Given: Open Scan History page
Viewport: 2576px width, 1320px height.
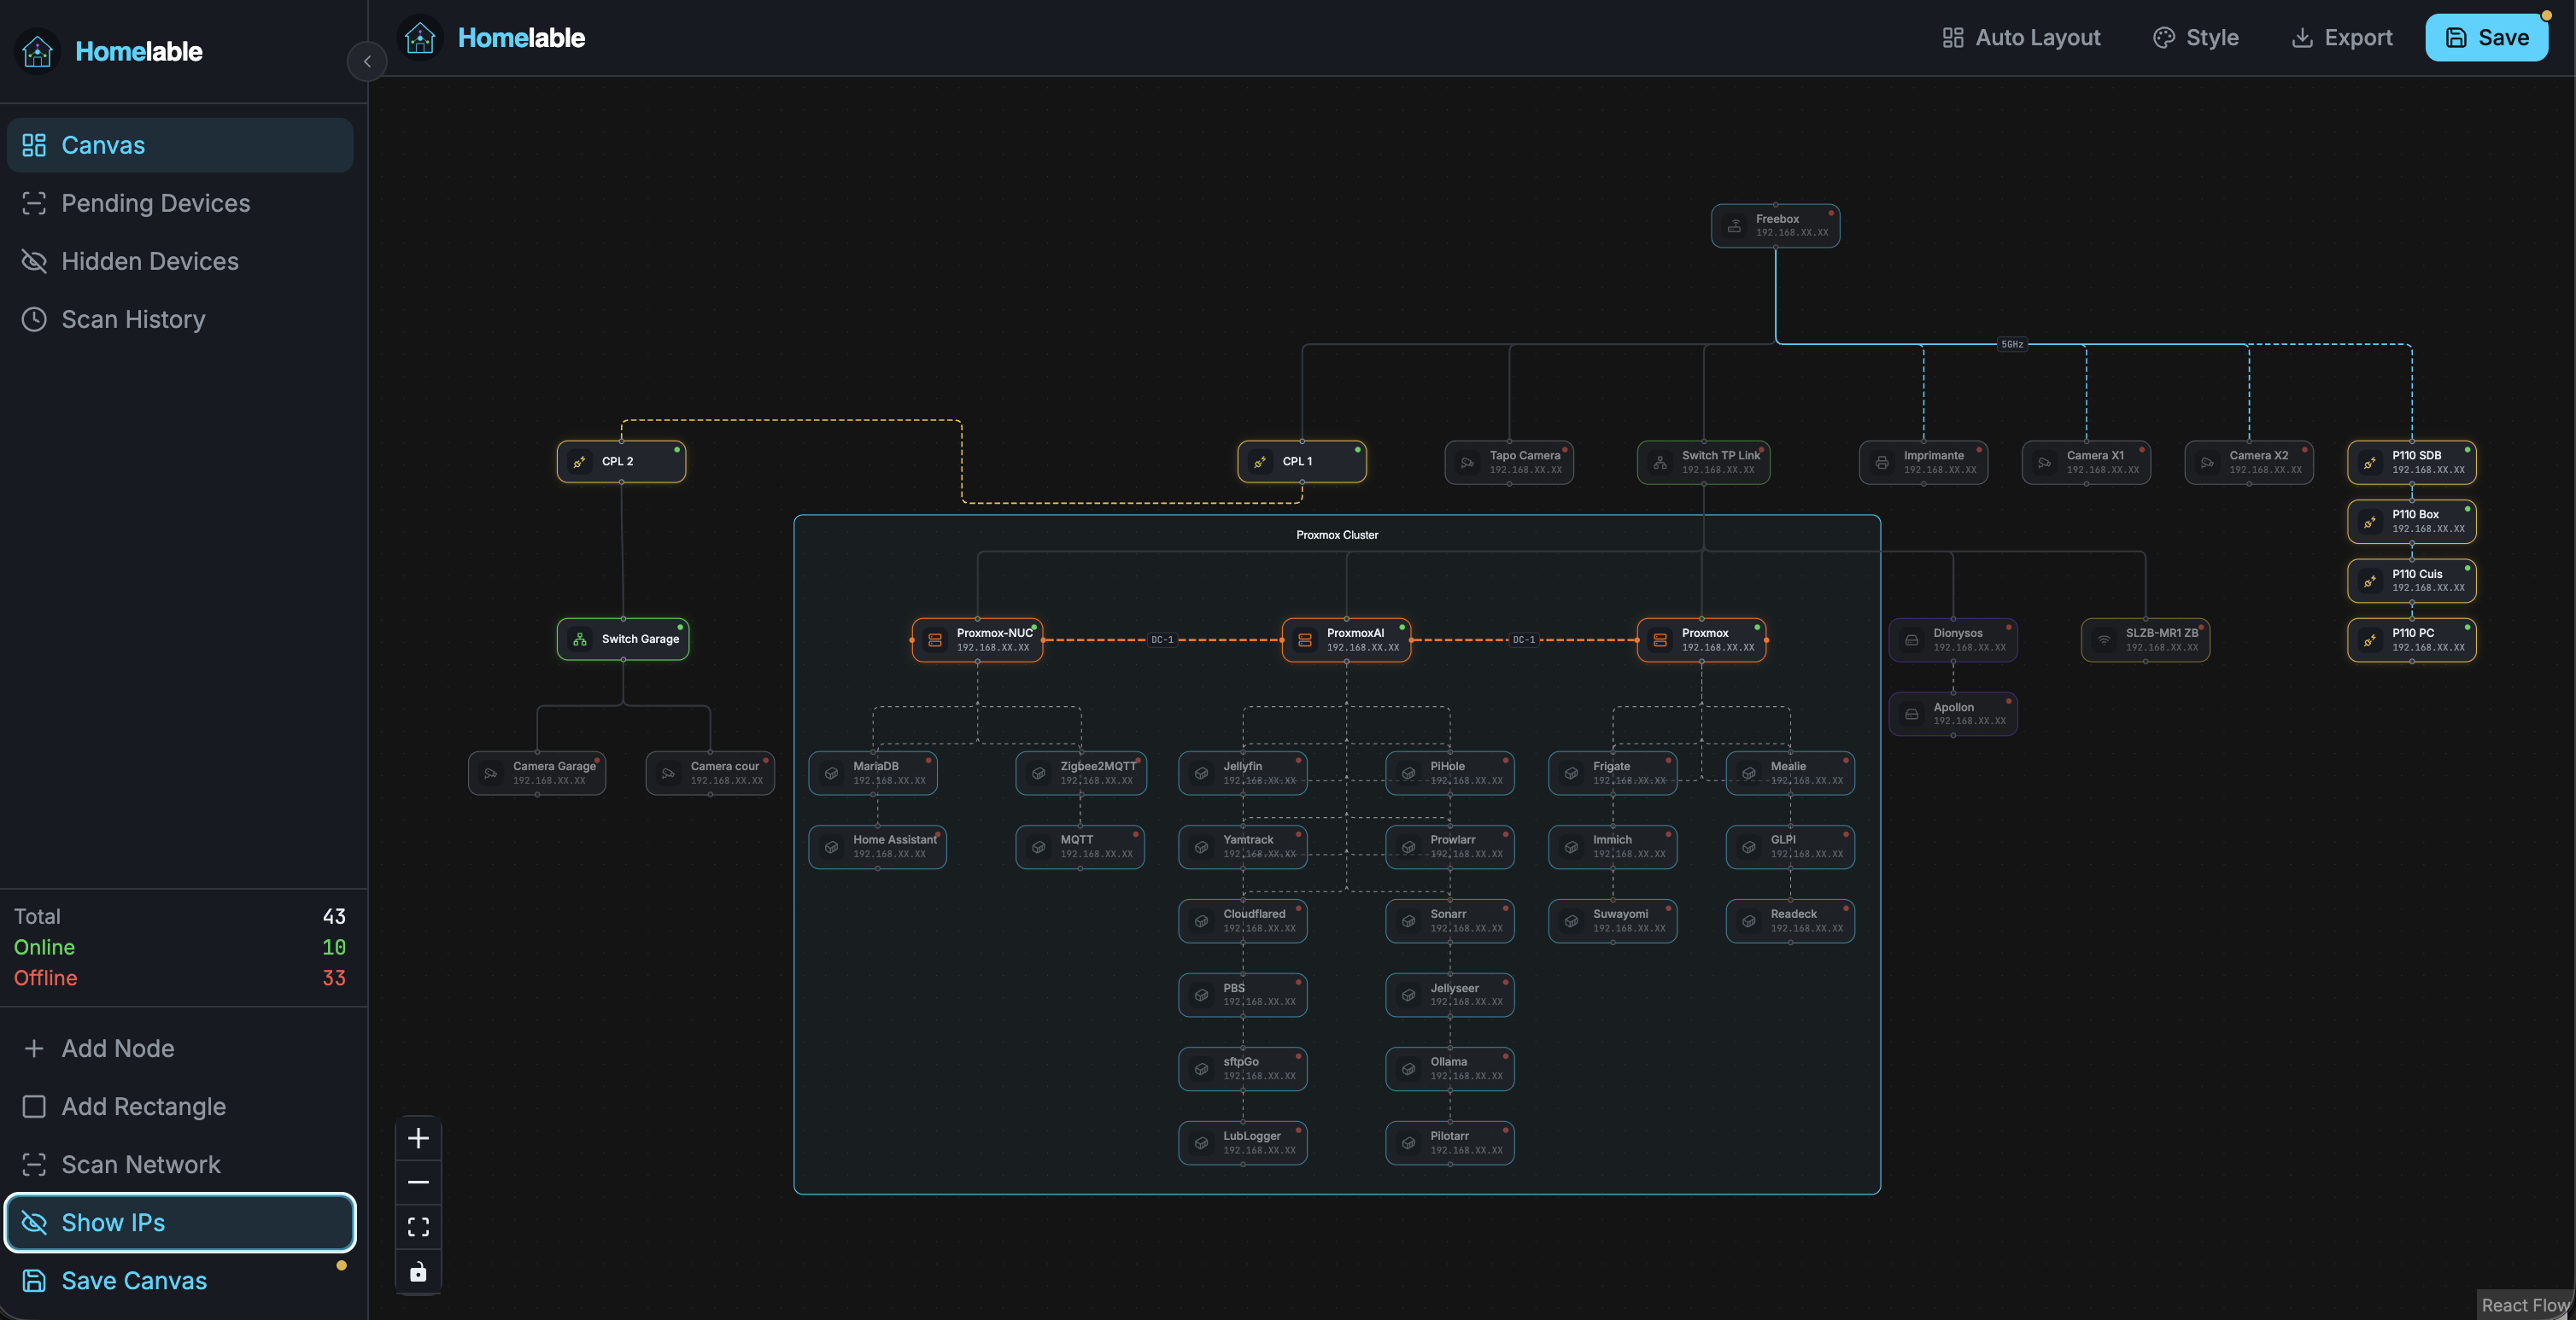Looking at the screenshot, I should 180,319.
